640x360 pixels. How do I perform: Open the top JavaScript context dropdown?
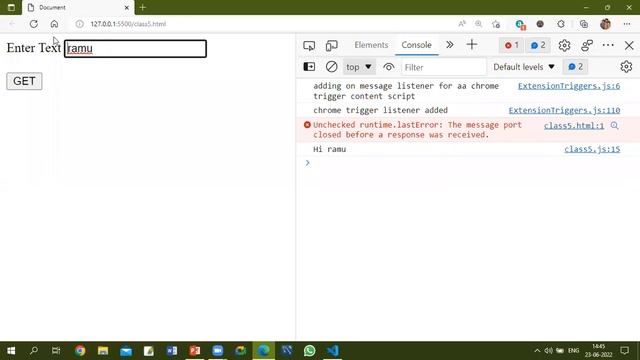359,67
